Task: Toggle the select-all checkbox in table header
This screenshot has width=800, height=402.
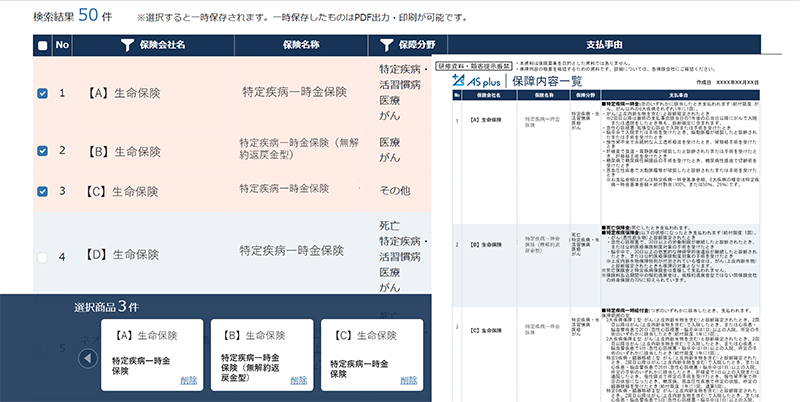Action: [x=41, y=46]
